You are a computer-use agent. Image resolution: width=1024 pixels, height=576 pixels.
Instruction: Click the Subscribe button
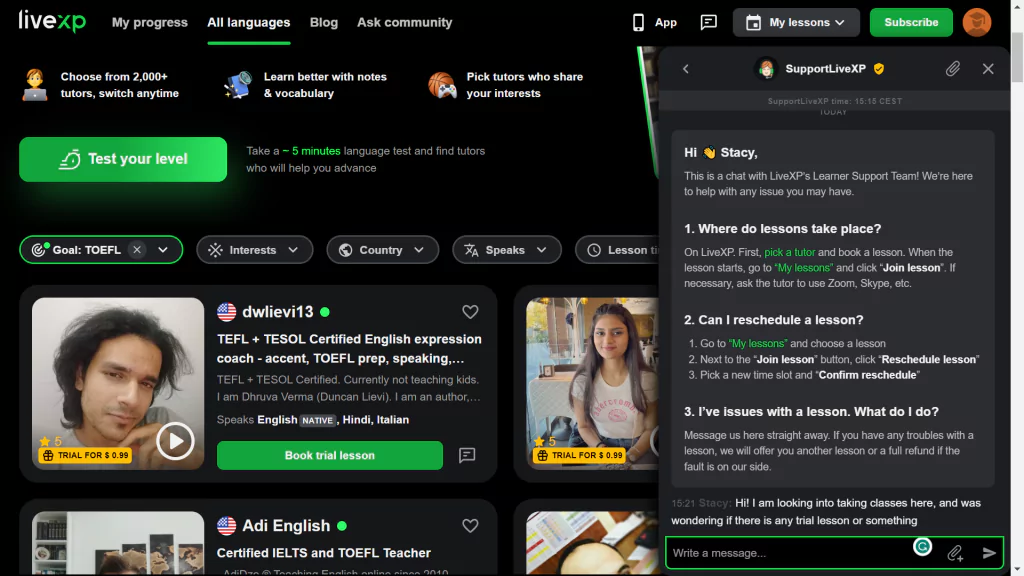pyautogui.click(x=911, y=22)
